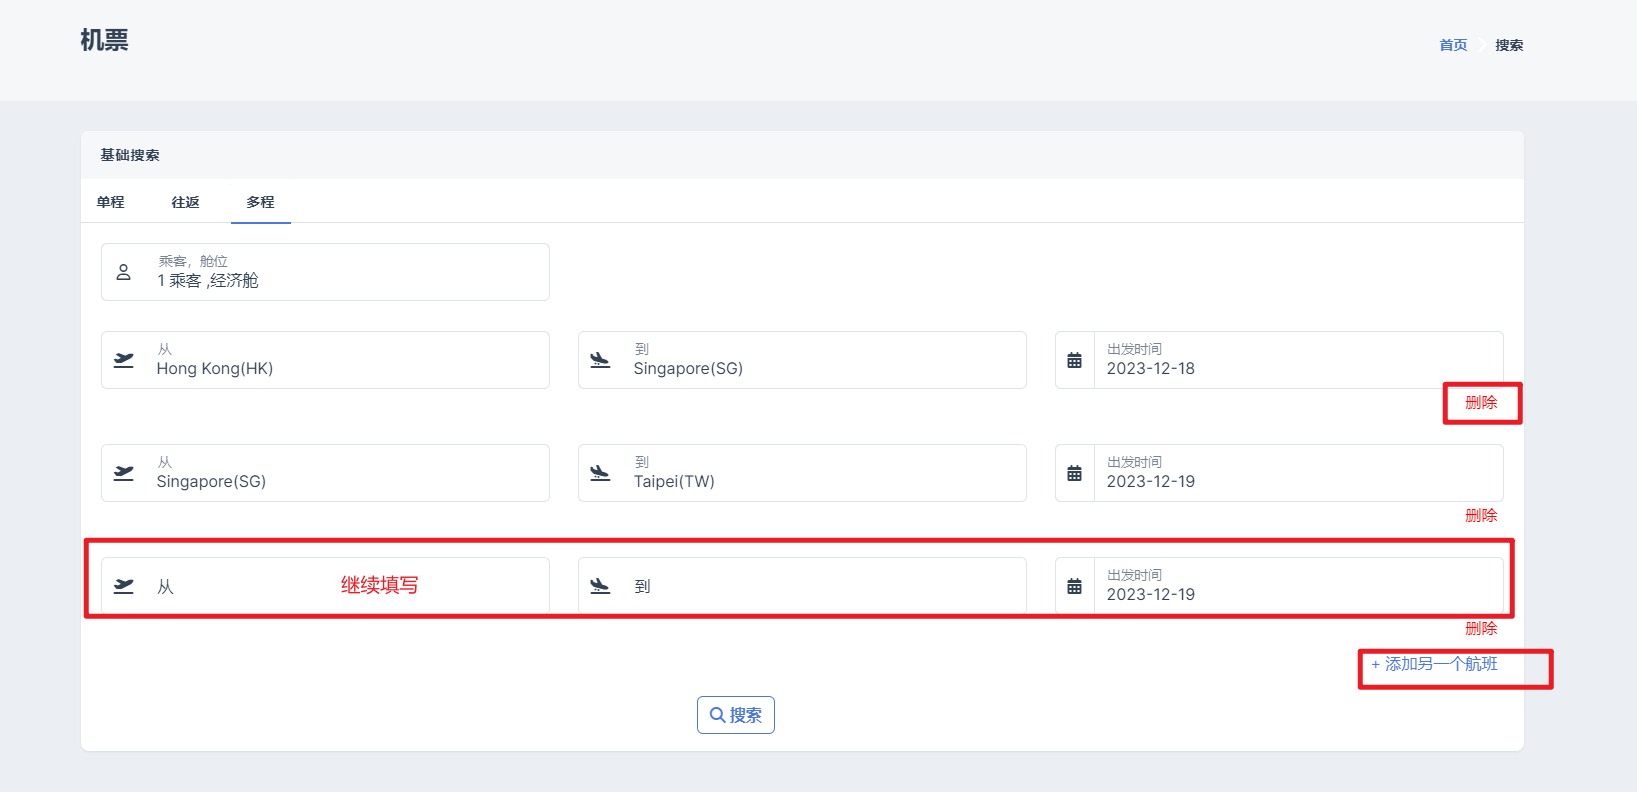Click departure plane icon in second flight row

pos(124,473)
